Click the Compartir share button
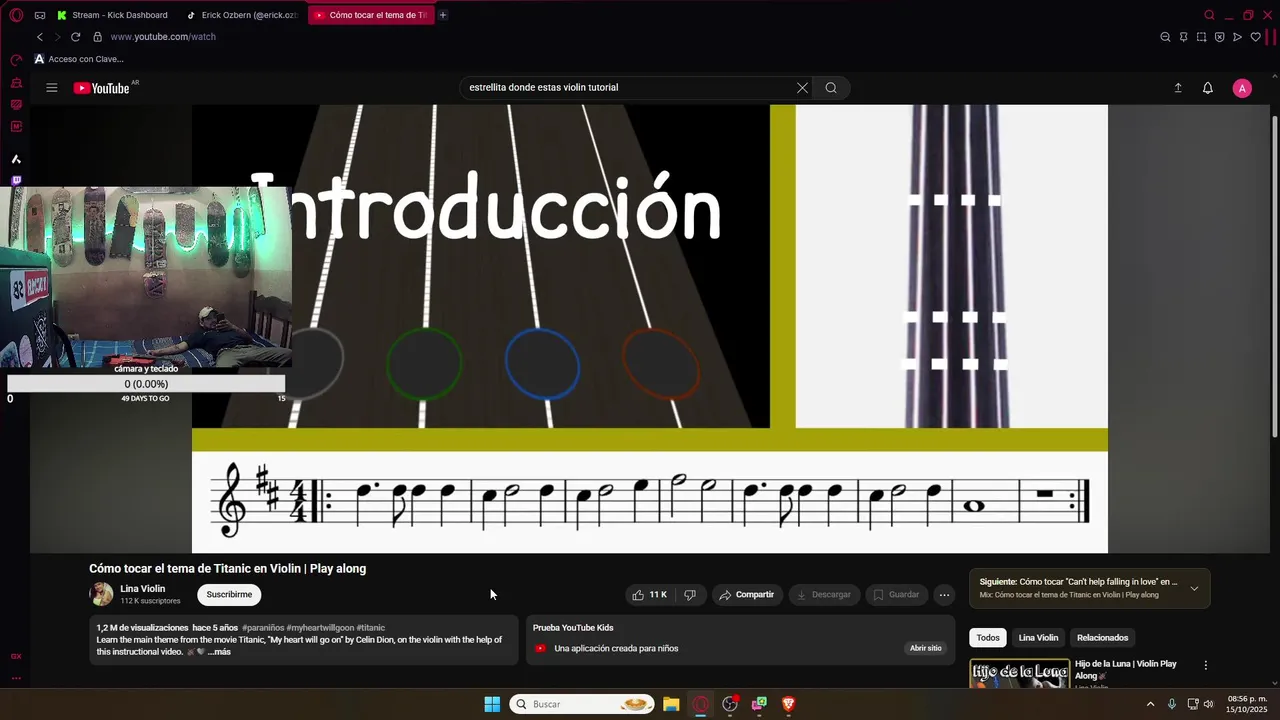 746,595
